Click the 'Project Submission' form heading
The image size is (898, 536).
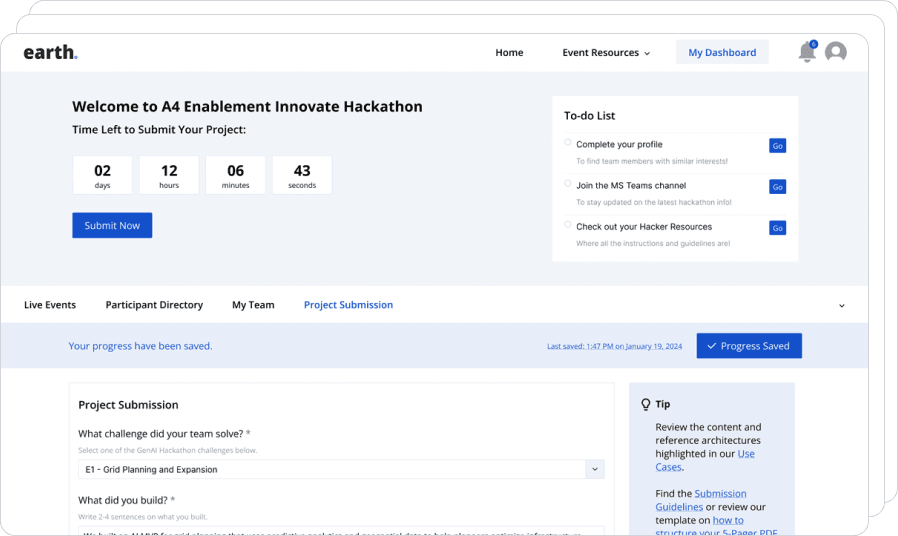tap(128, 405)
